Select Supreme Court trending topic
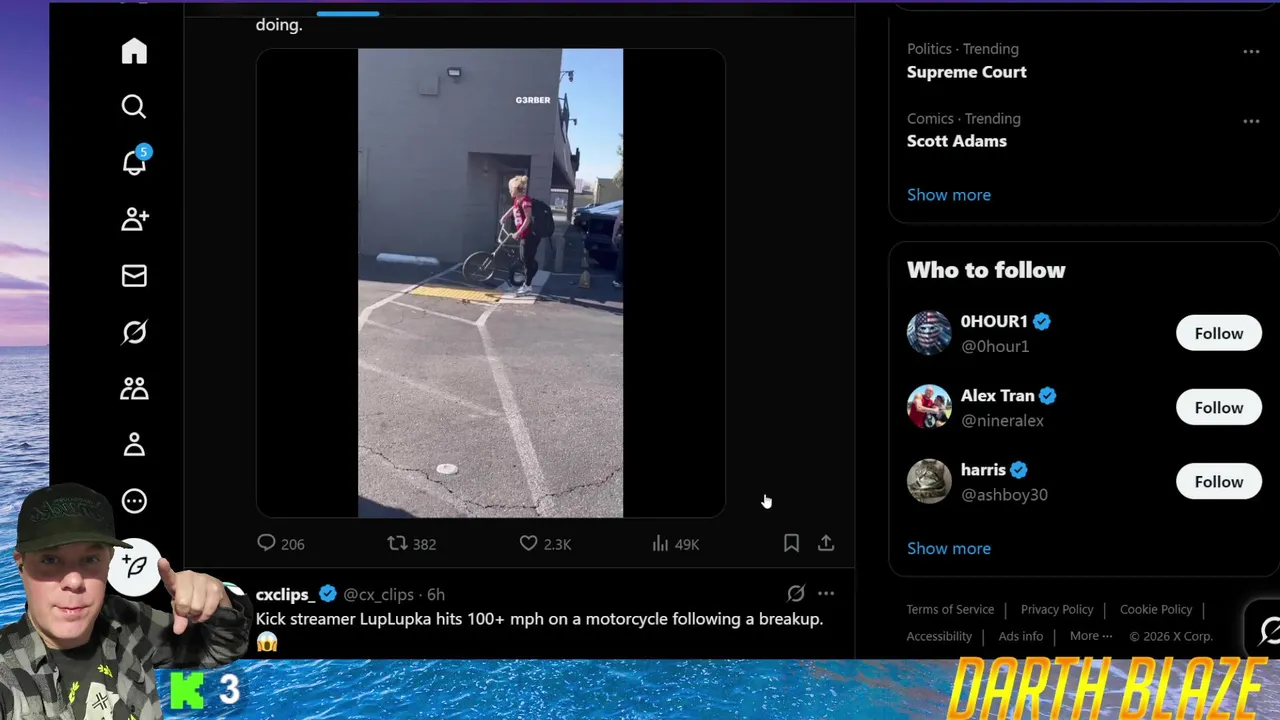Viewport: 1280px width, 720px height. [x=966, y=72]
